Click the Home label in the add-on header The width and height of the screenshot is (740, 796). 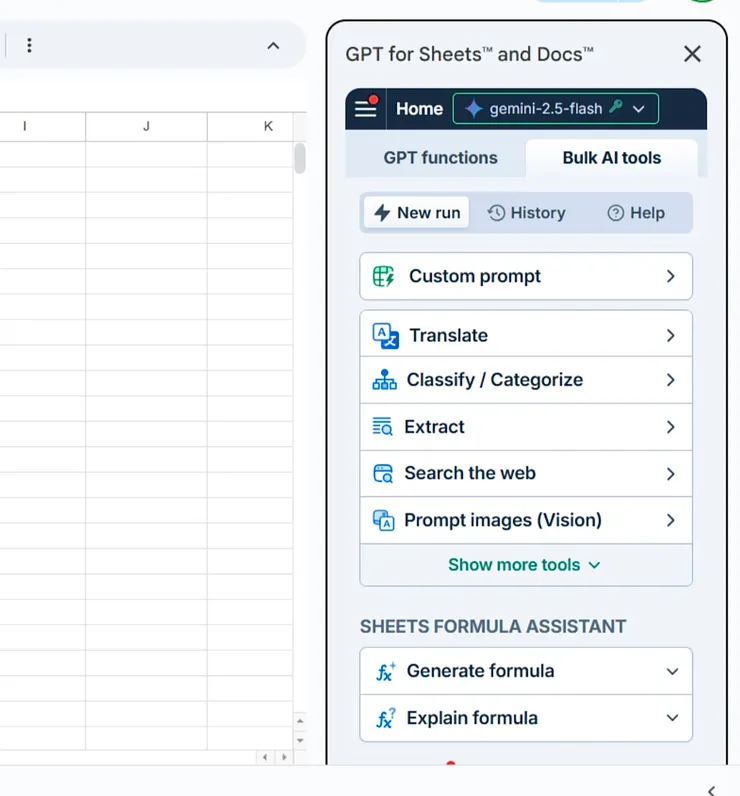[x=419, y=109]
